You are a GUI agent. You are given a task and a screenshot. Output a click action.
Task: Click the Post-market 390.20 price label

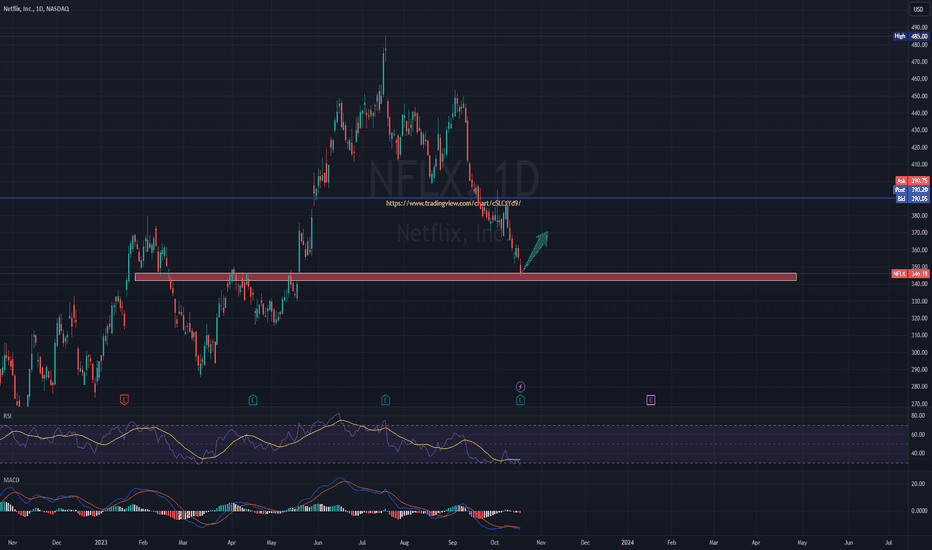point(912,190)
